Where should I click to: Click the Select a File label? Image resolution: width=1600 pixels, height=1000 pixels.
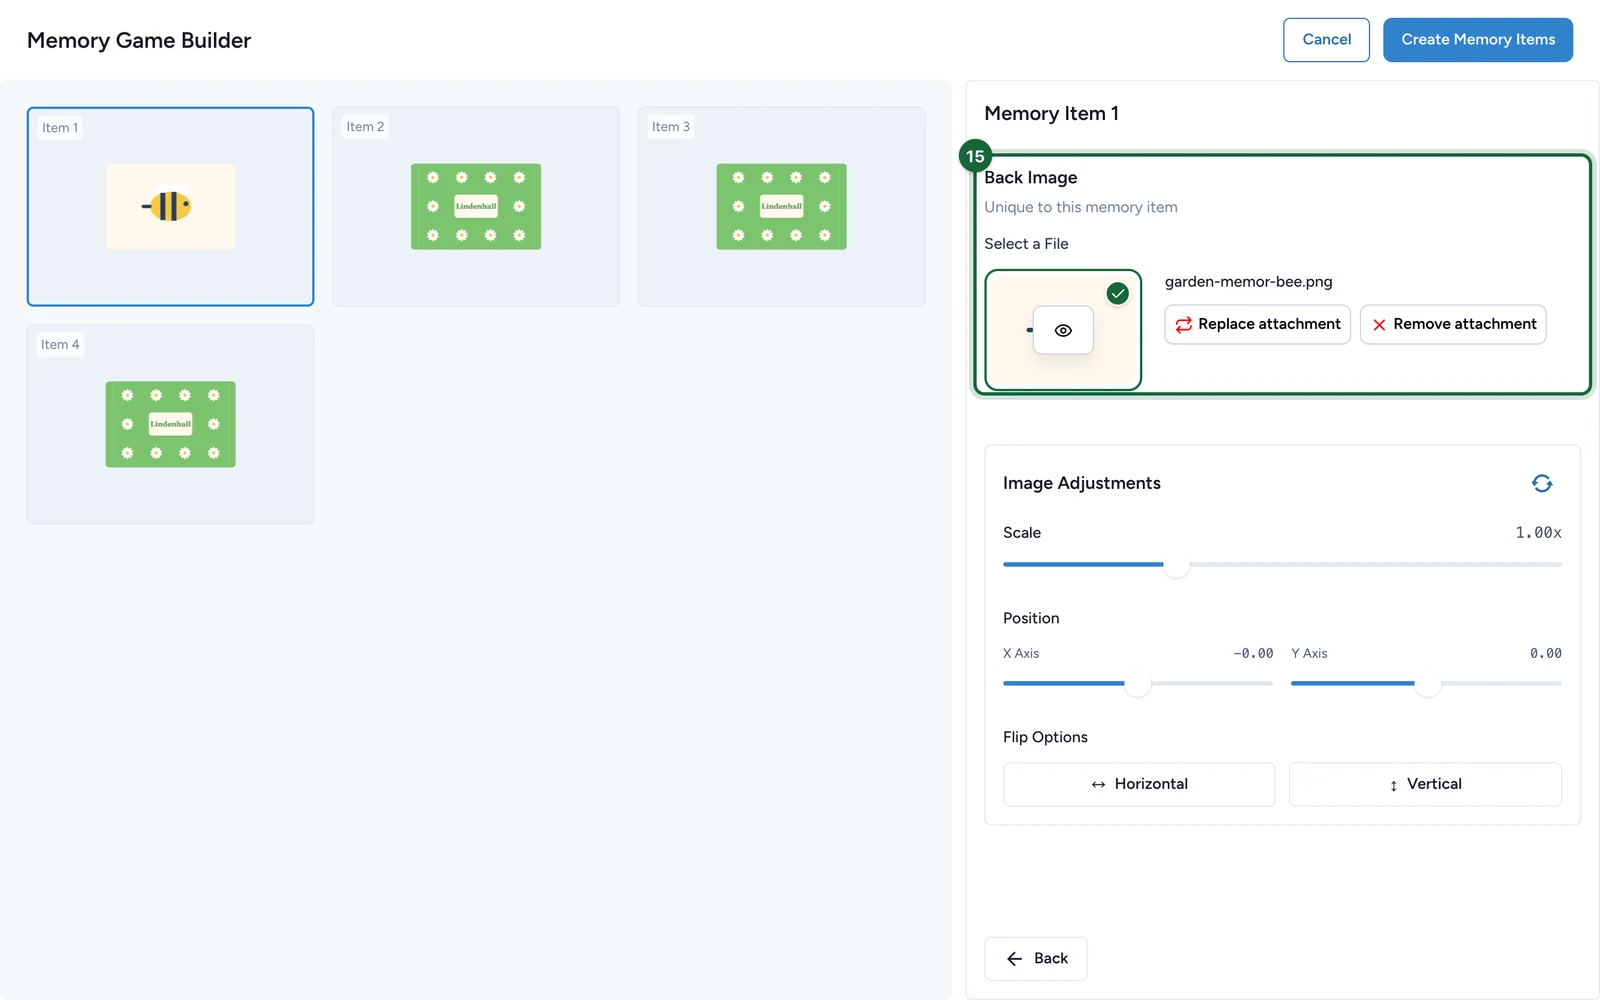1026,244
